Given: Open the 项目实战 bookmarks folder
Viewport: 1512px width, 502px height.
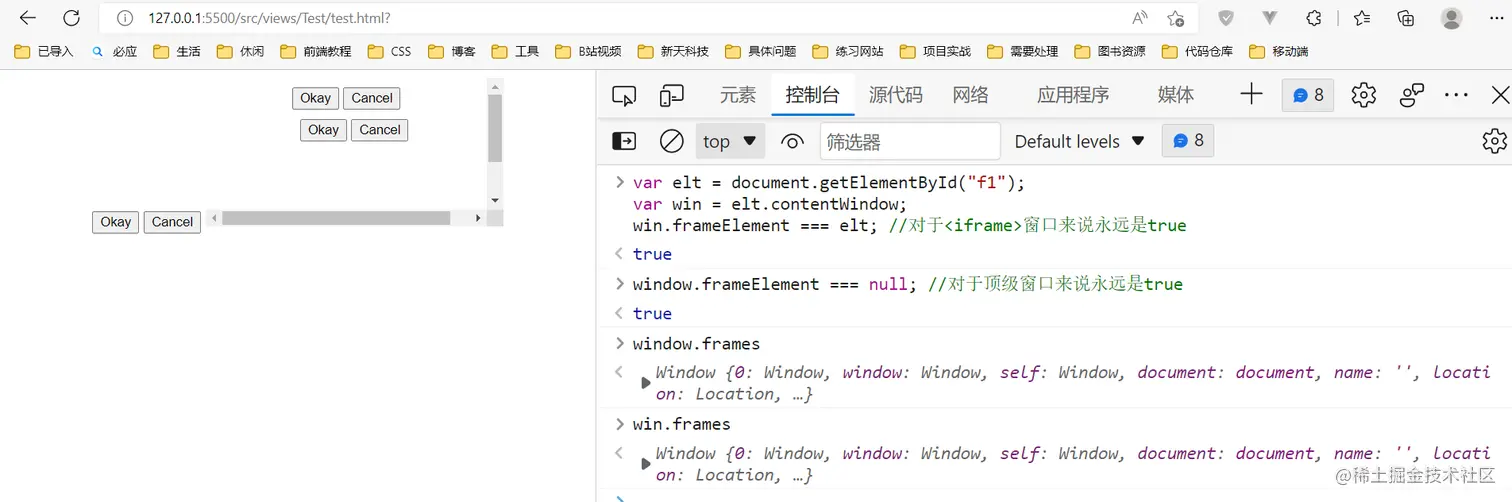Looking at the screenshot, I should (x=935, y=51).
